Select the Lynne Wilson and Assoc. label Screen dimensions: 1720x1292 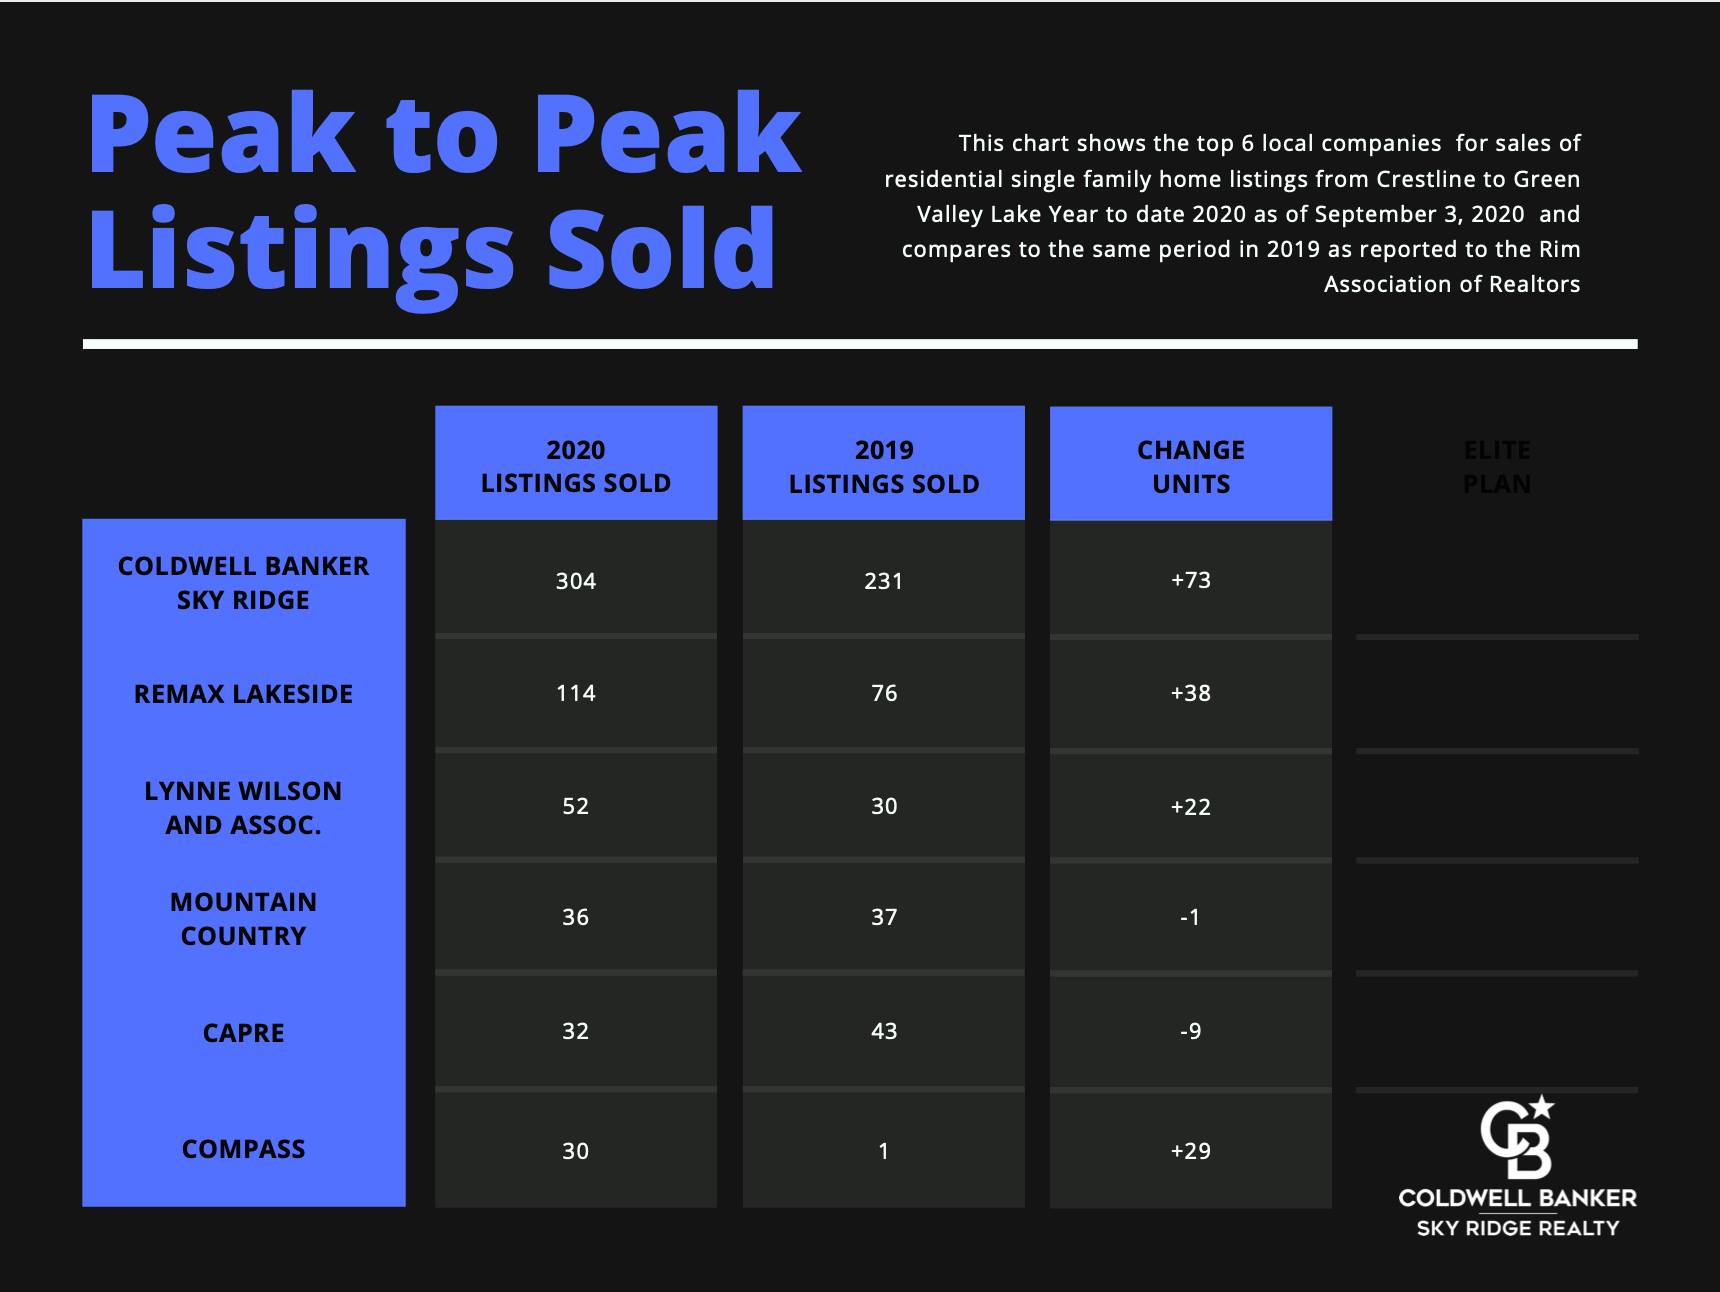pyautogui.click(x=243, y=808)
